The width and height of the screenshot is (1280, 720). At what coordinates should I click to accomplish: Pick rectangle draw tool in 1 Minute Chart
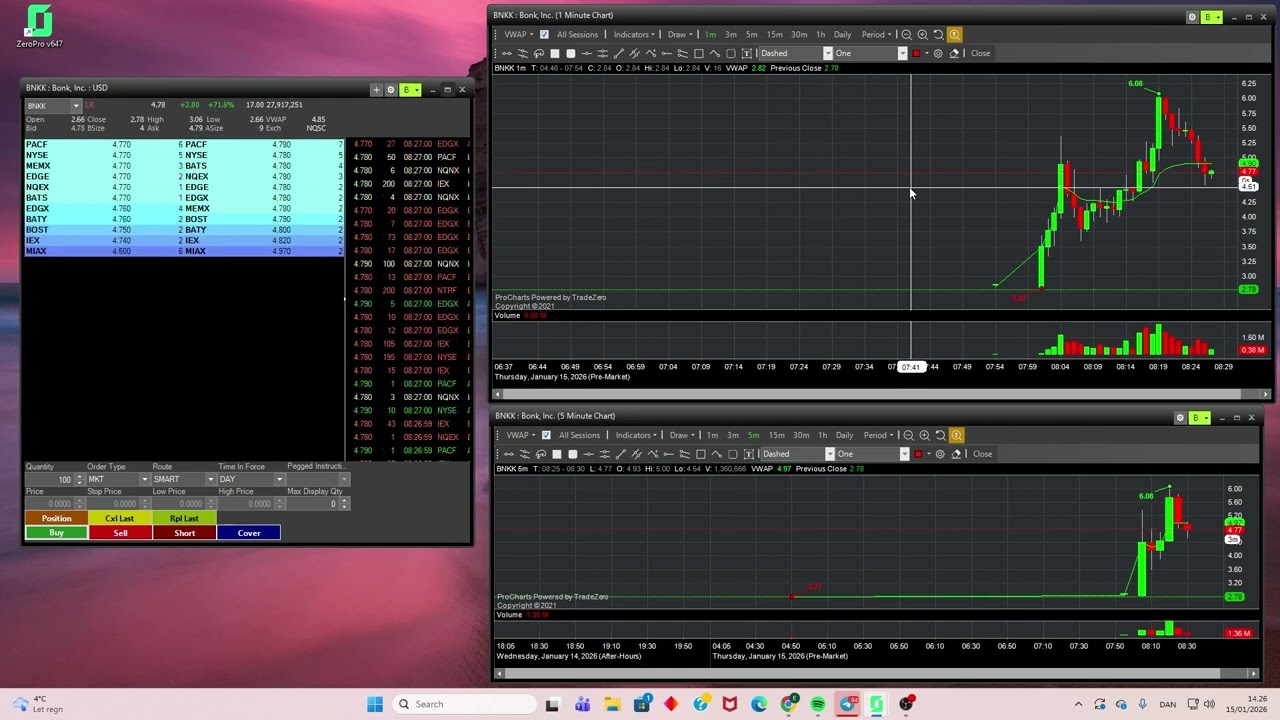click(699, 53)
